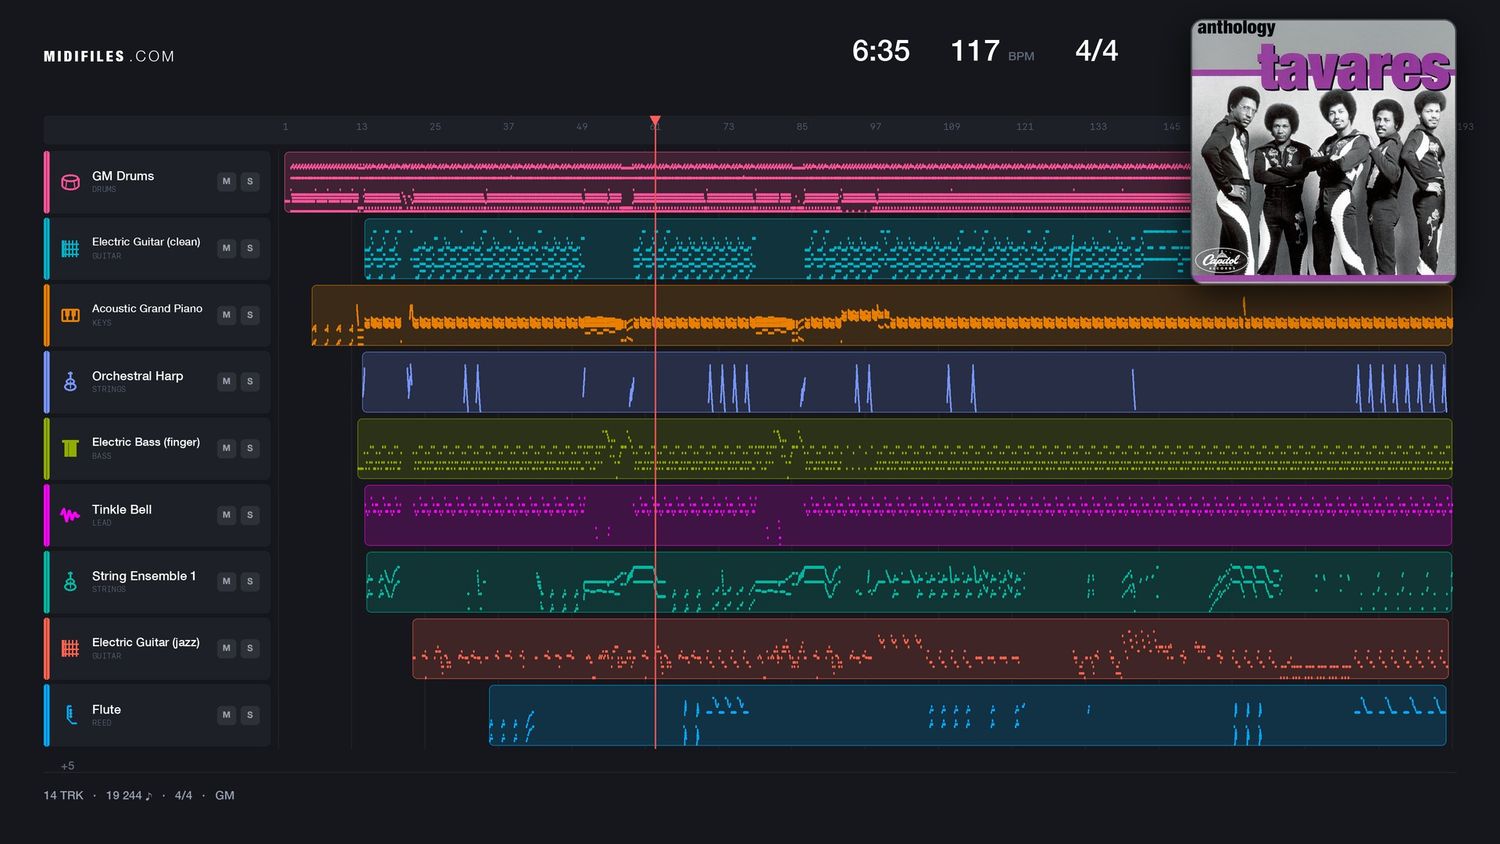Viewport: 1500px width, 844px height.
Task: Jump to bar 85 on the ruler
Action: click(802, 127)
